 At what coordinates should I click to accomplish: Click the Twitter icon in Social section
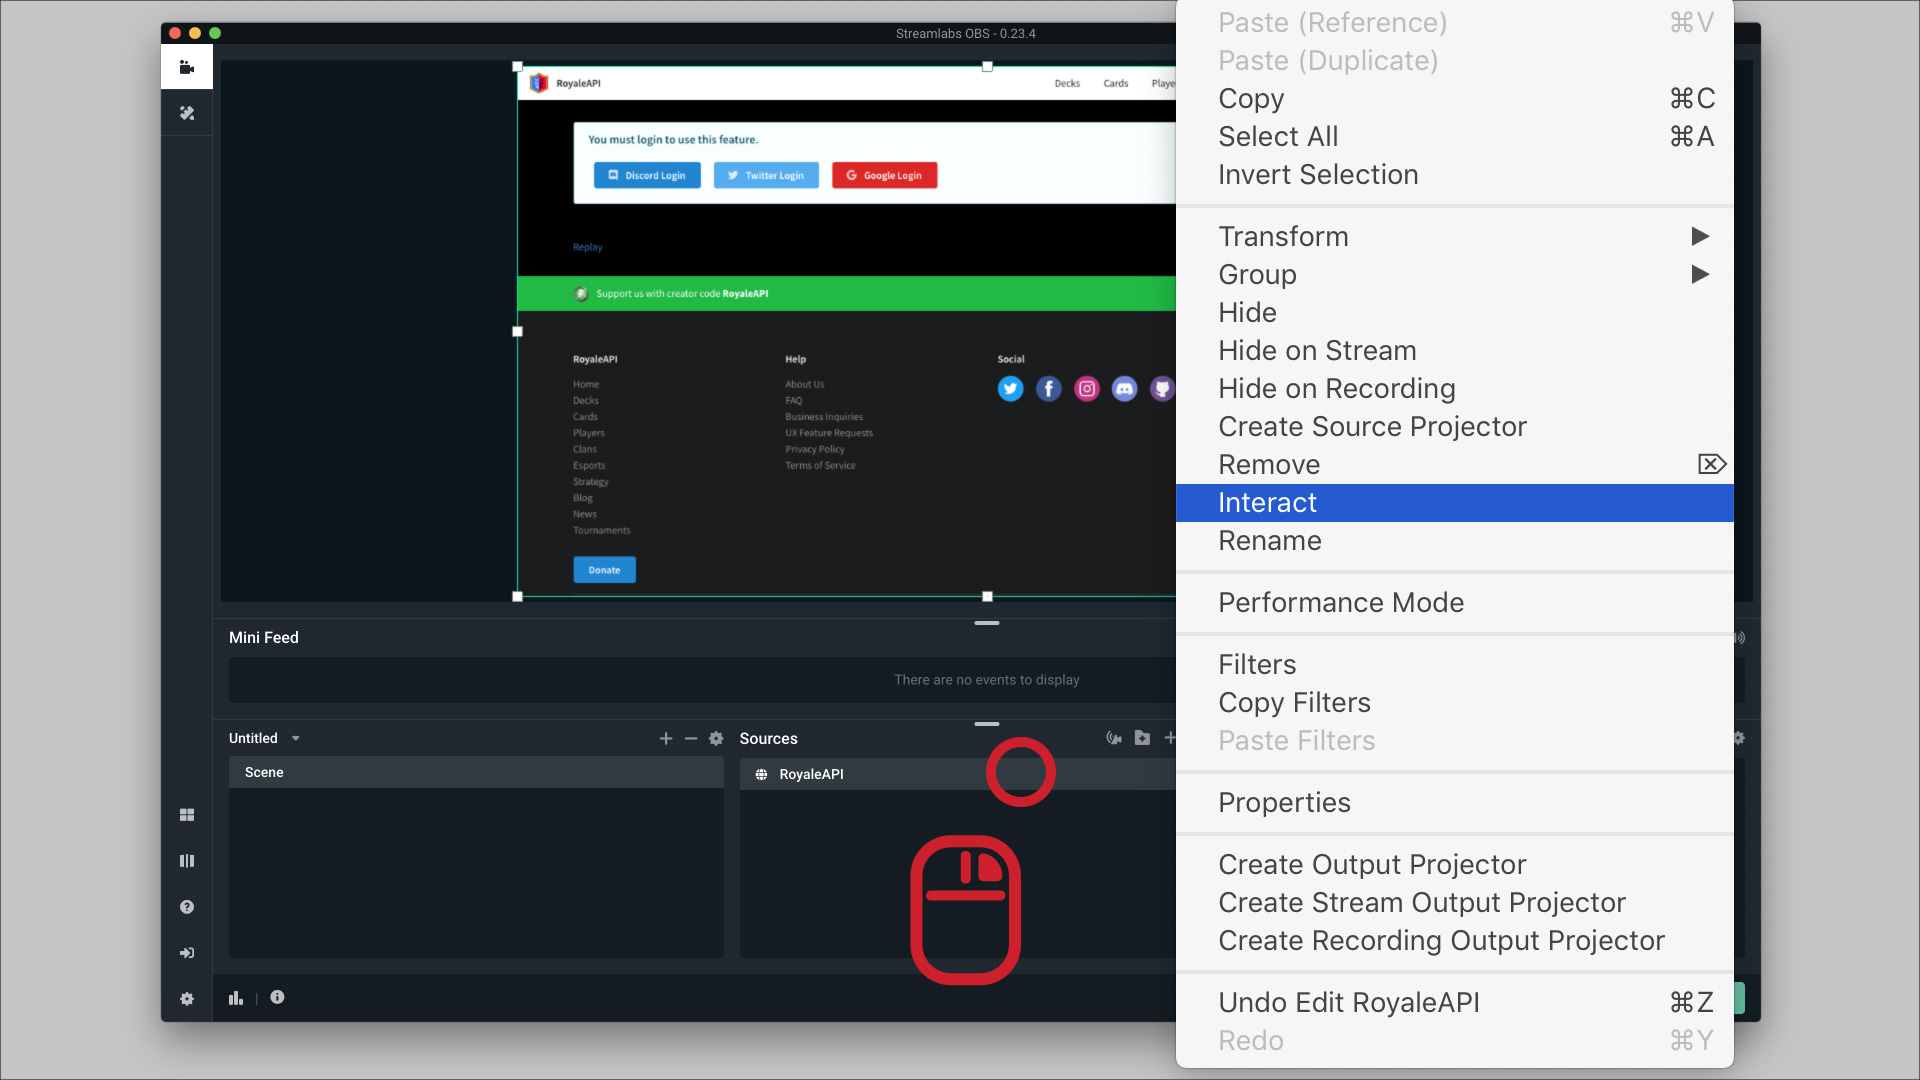point(1010,389)
